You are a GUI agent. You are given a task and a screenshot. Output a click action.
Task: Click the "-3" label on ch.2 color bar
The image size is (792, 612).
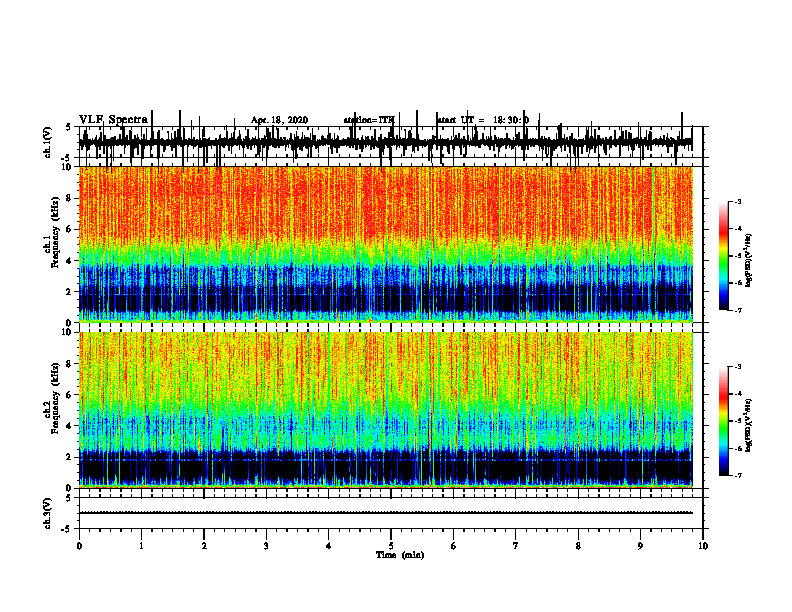(738, 367)
